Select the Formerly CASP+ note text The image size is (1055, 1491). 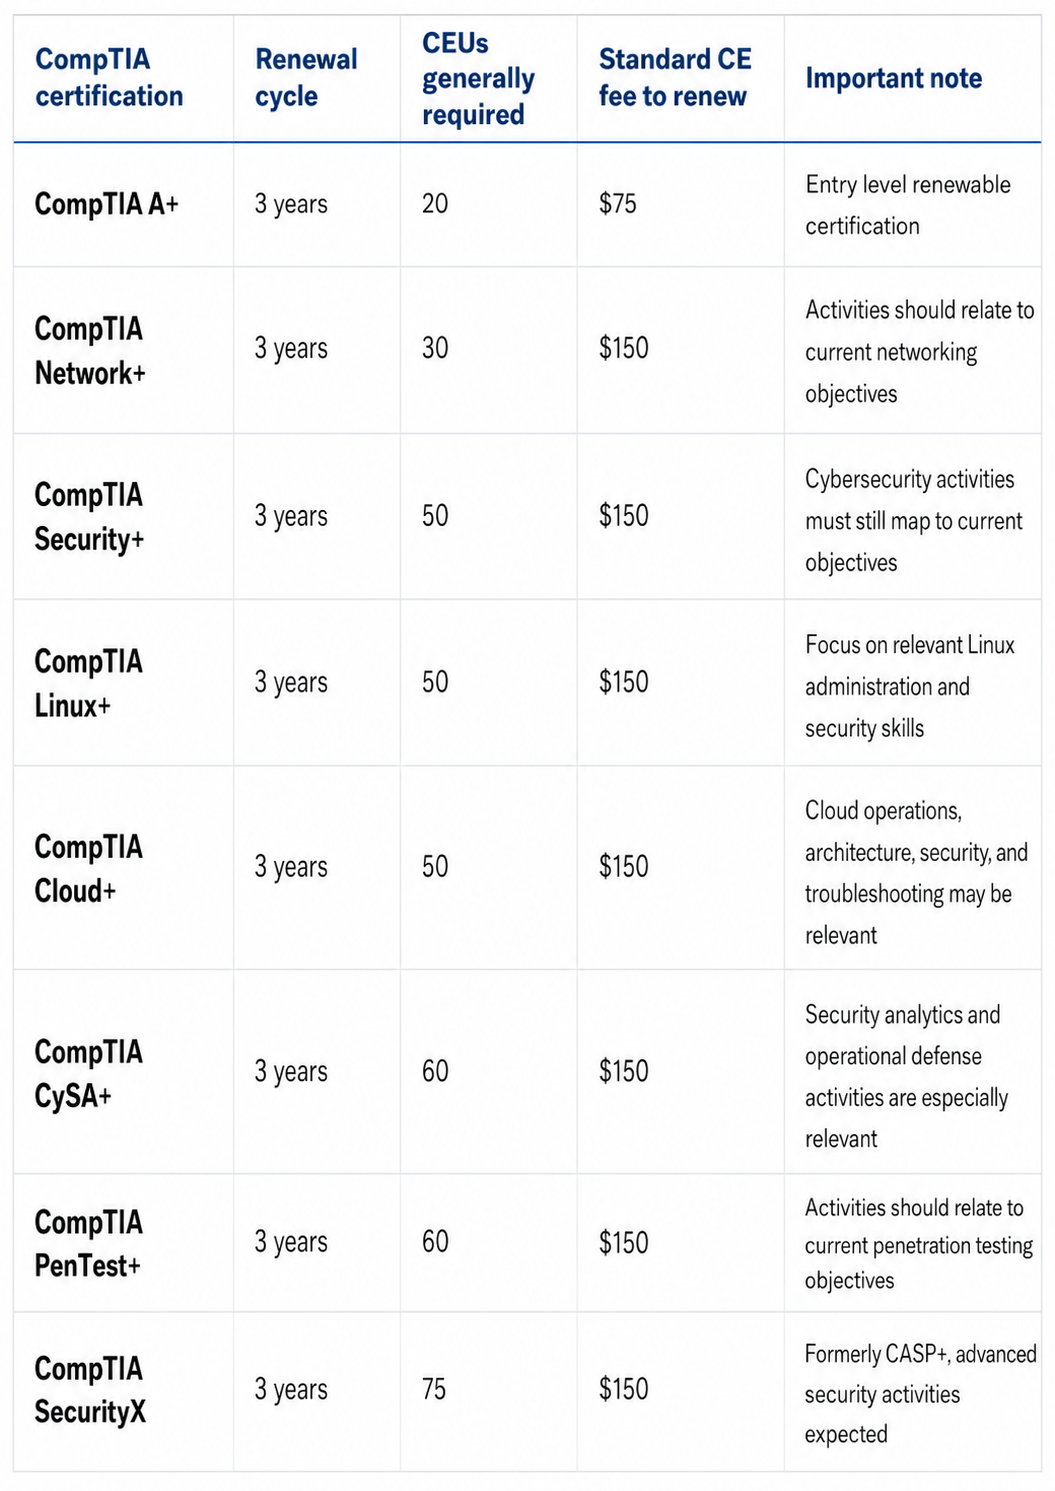(920, 1394)
